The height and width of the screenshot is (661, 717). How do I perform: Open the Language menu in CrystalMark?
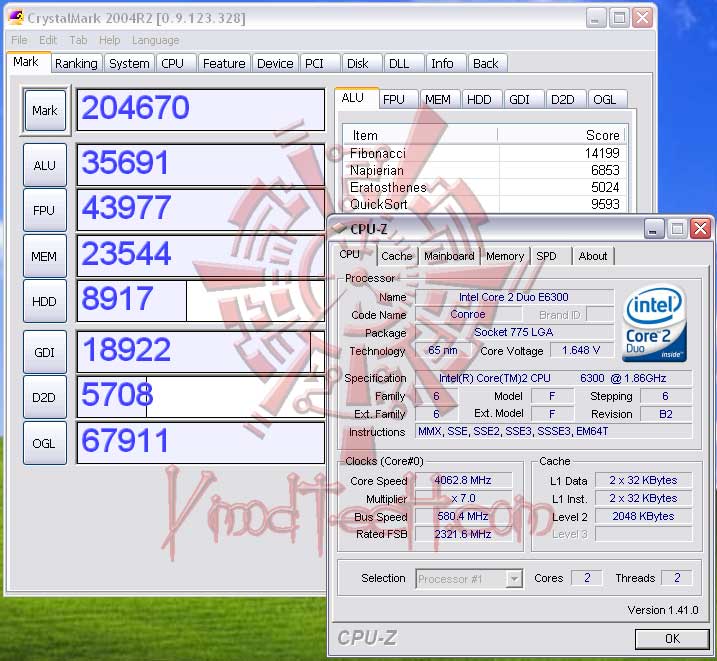pos(155,40)
